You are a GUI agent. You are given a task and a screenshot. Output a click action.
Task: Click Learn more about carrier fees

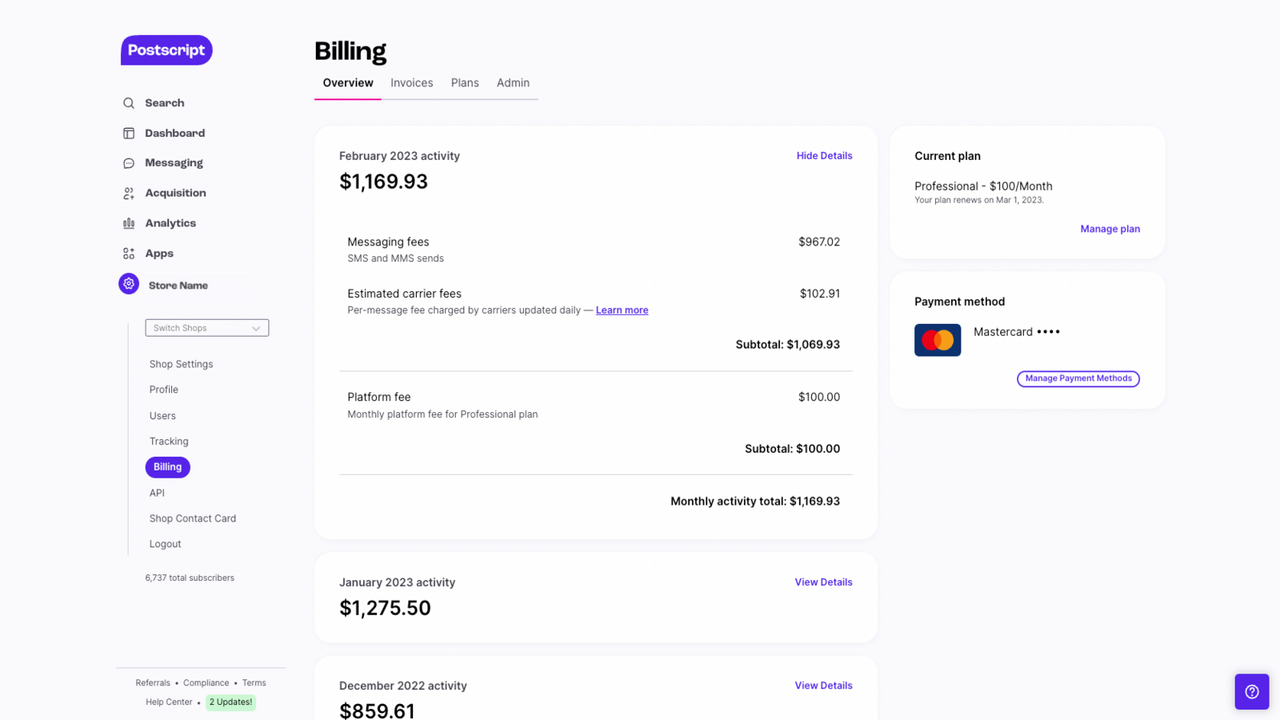coord(622,310)
